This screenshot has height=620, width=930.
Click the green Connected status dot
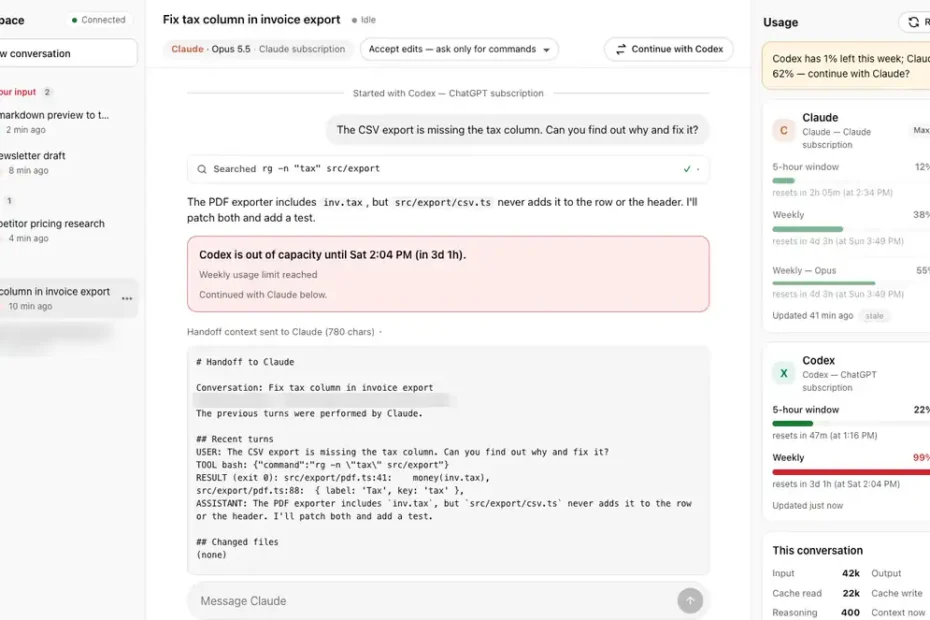coord(74,20)
